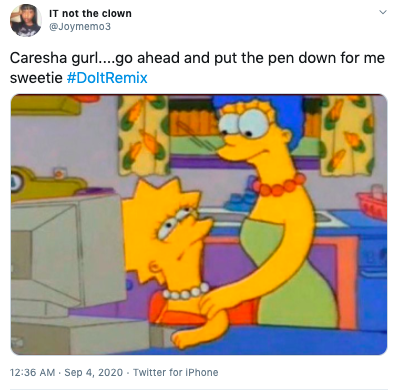Click the Sep 4, 2020 date
Viewport: 395px width, 390px height.
tap(93, 372)
